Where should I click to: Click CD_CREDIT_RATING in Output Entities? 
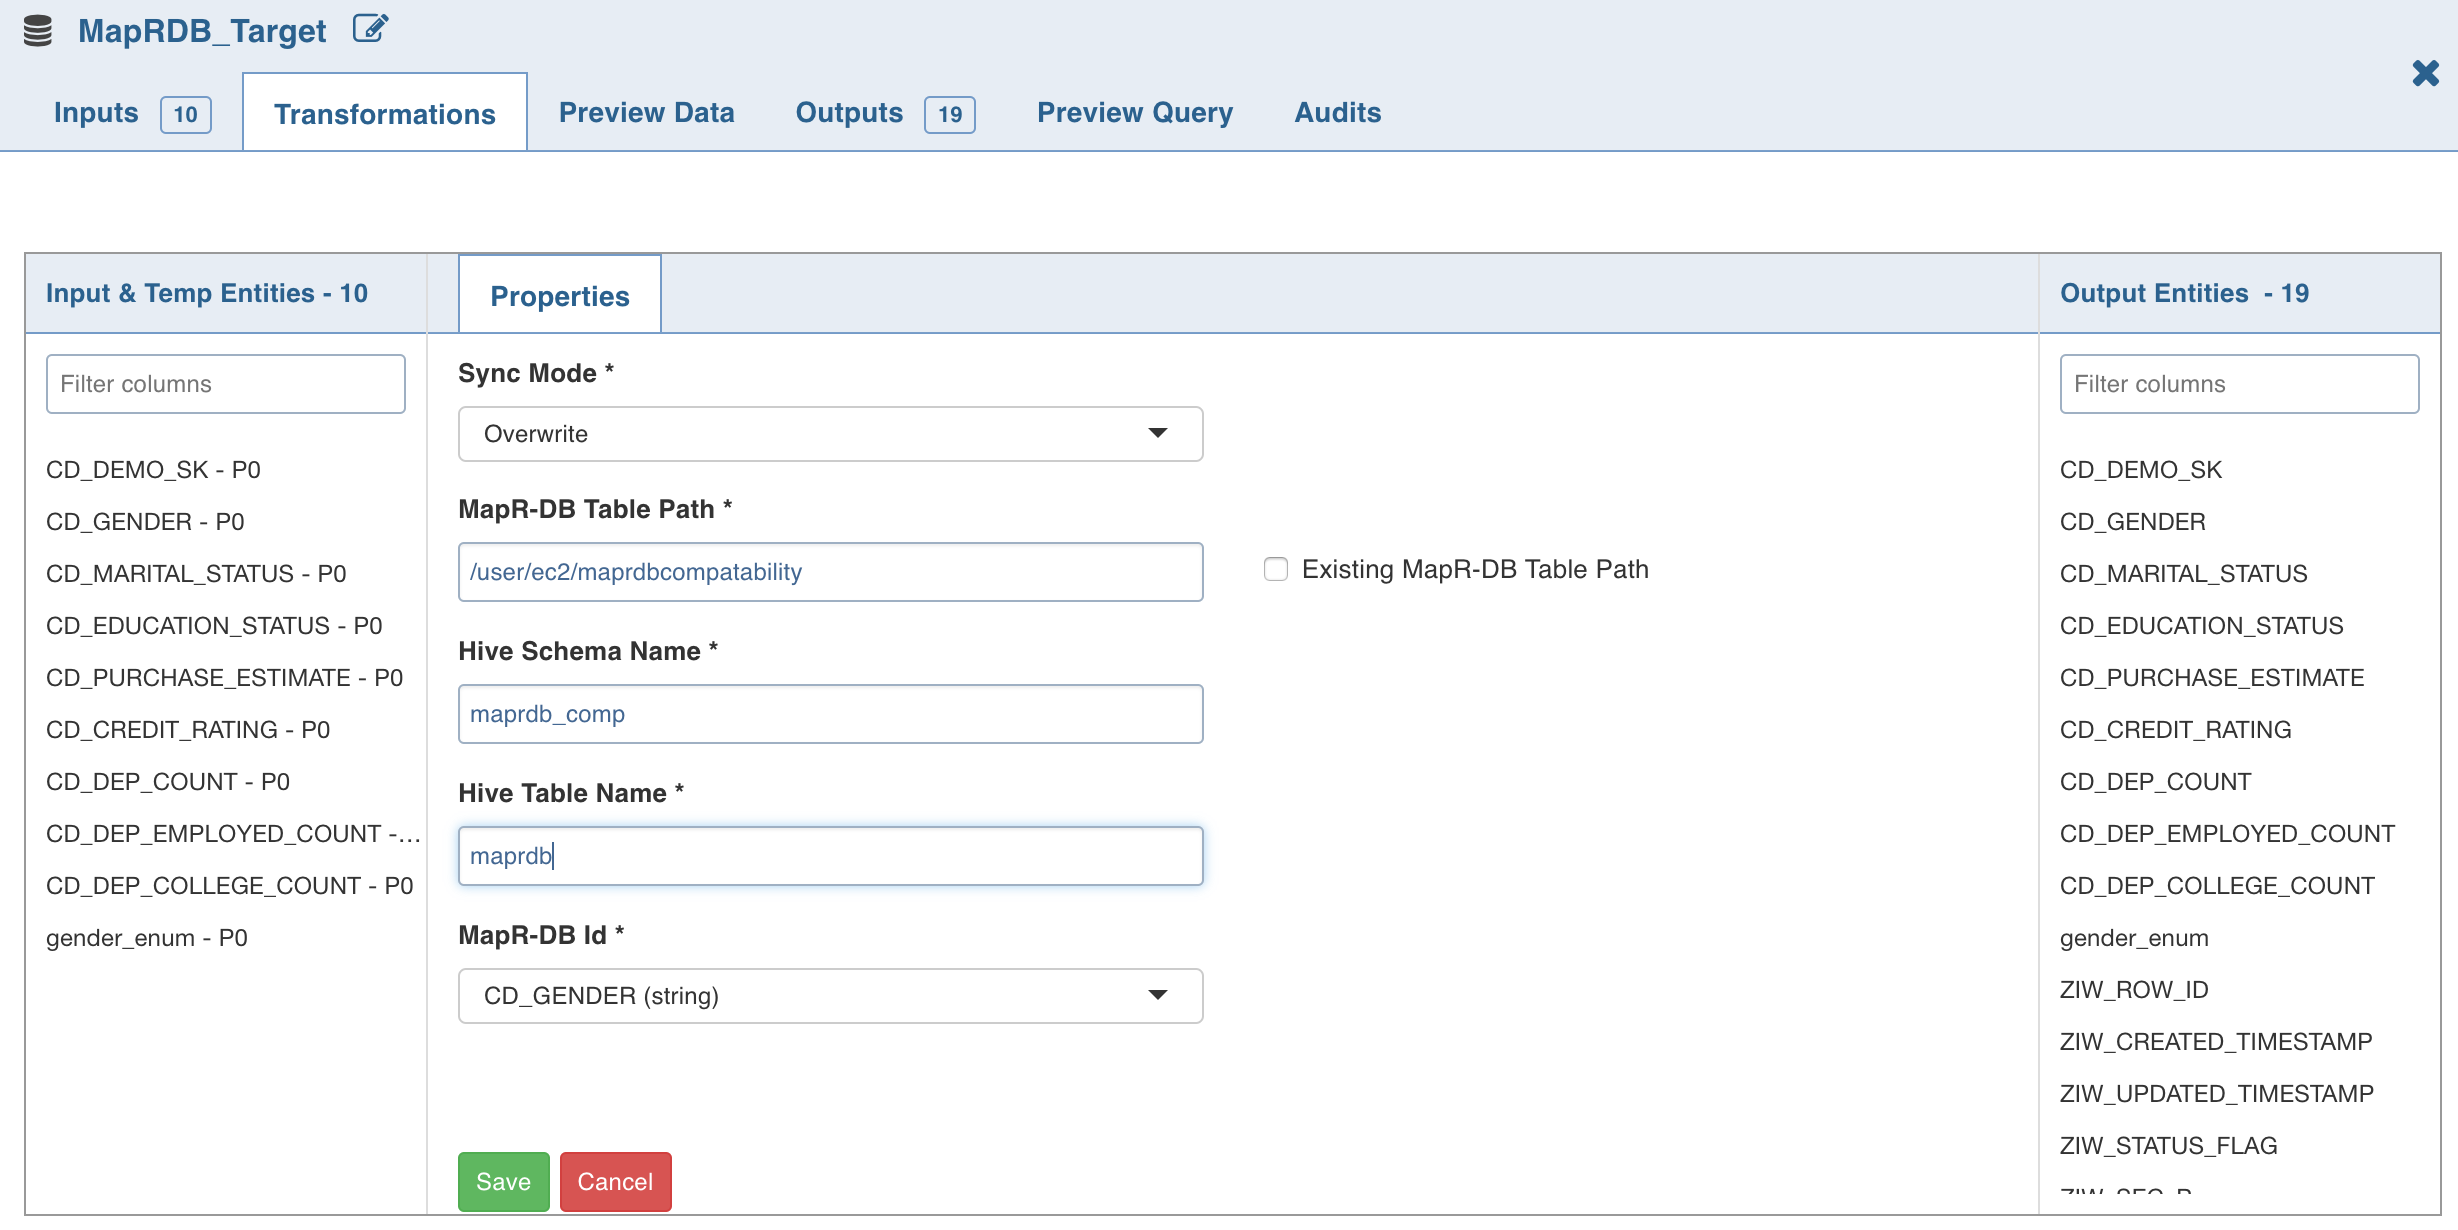pyautogui.click(x=2176, y=730)
